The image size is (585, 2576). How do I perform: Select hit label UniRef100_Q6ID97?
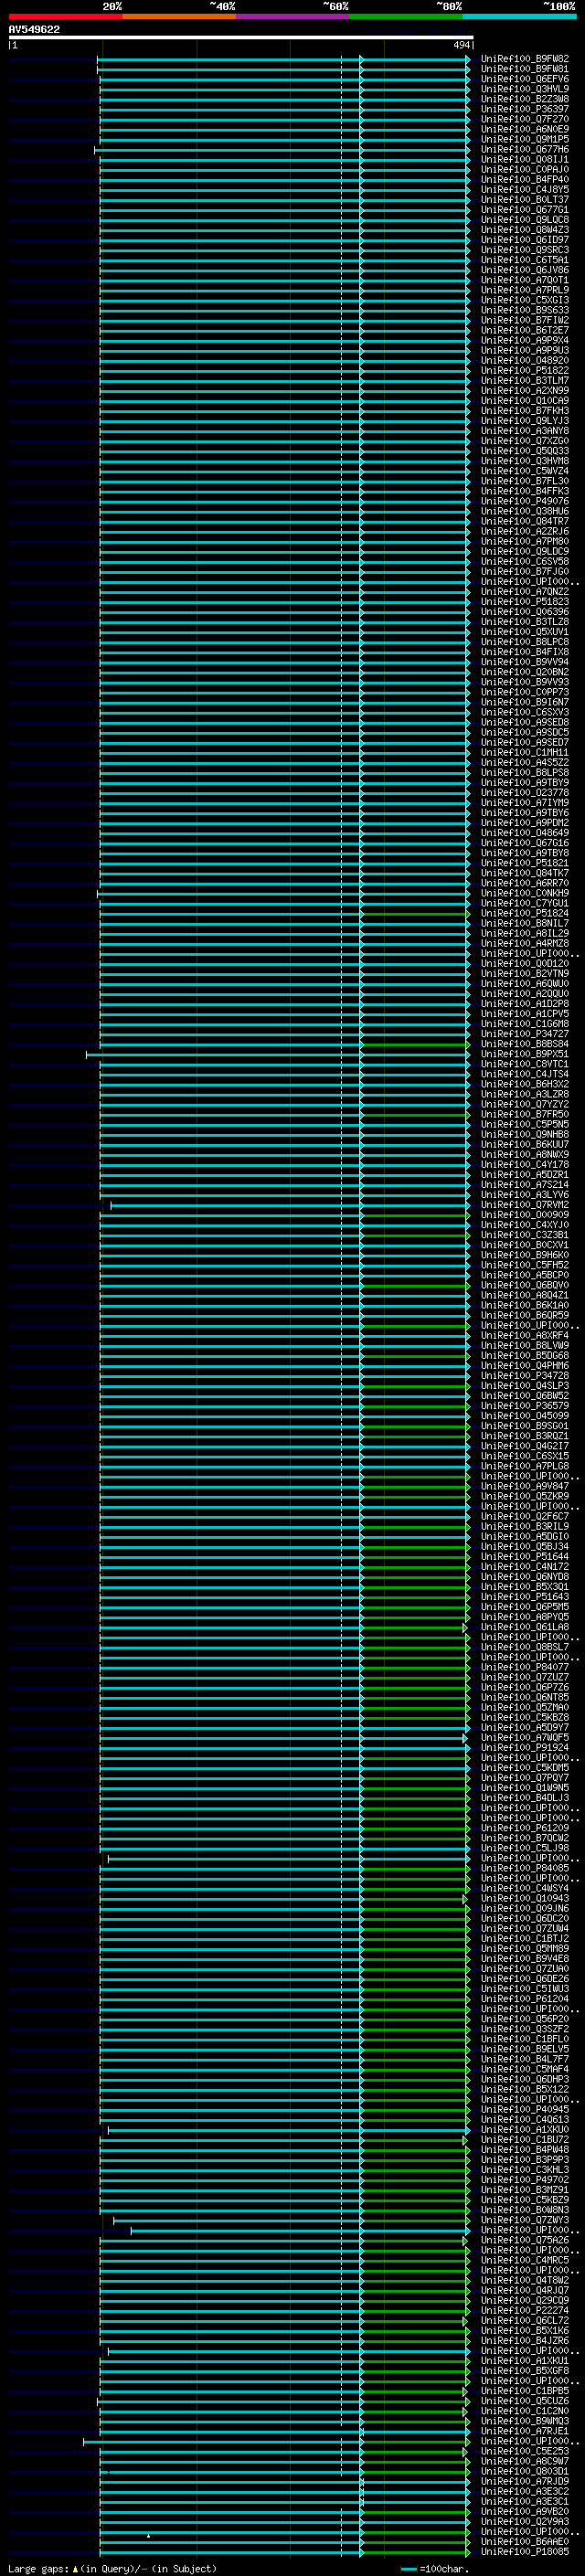coord(524,240)
